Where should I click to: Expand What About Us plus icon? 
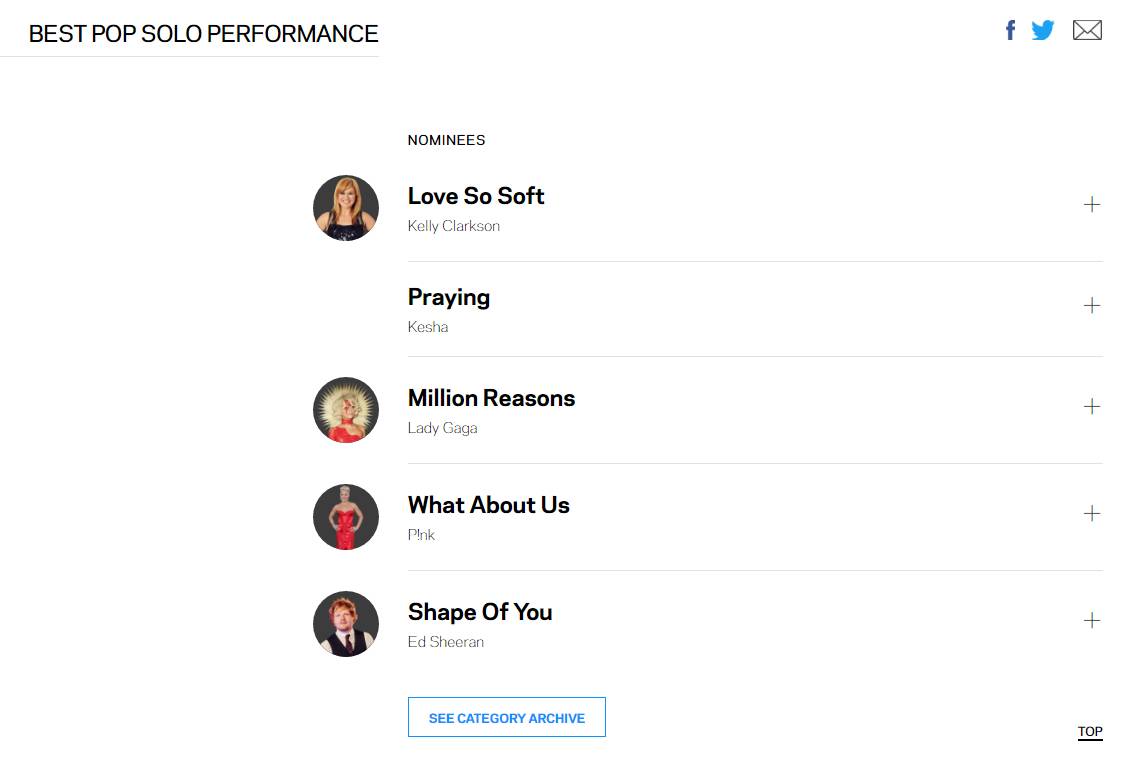(x=1091, y=514)
